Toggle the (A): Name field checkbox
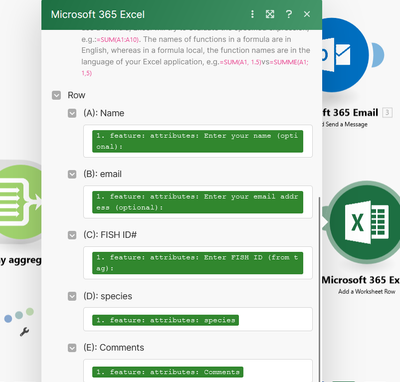The height and width of the screenshot is (382, 400). tap(72, 113)
